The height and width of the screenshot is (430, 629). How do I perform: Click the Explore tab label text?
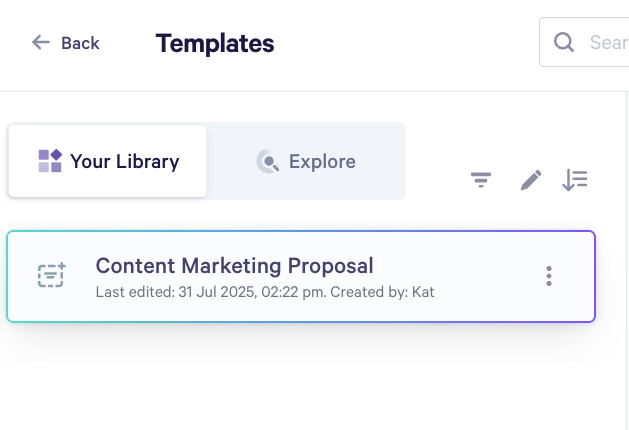[x=322, y=161]
